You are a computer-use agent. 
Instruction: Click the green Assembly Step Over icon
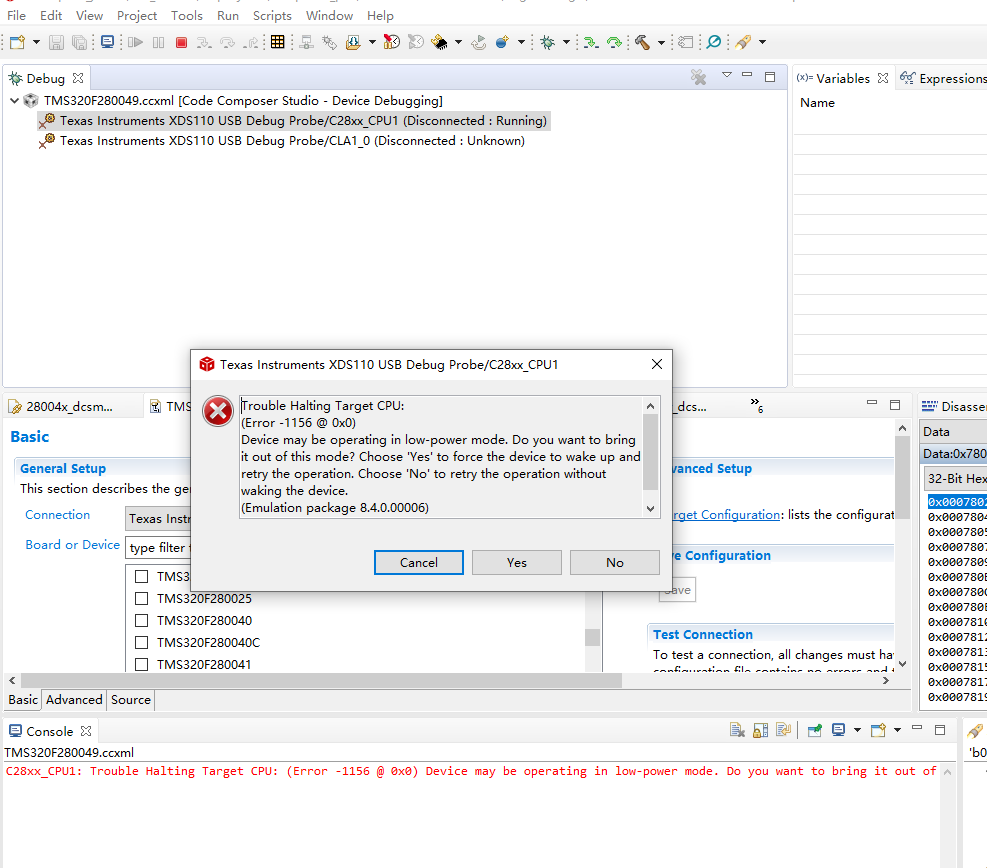(x=614, y=42)
